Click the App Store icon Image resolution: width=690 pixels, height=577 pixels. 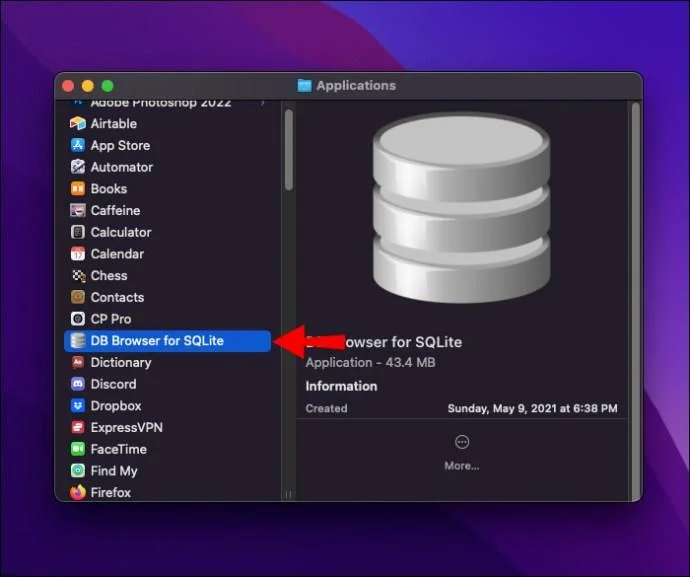coord(78,145)
